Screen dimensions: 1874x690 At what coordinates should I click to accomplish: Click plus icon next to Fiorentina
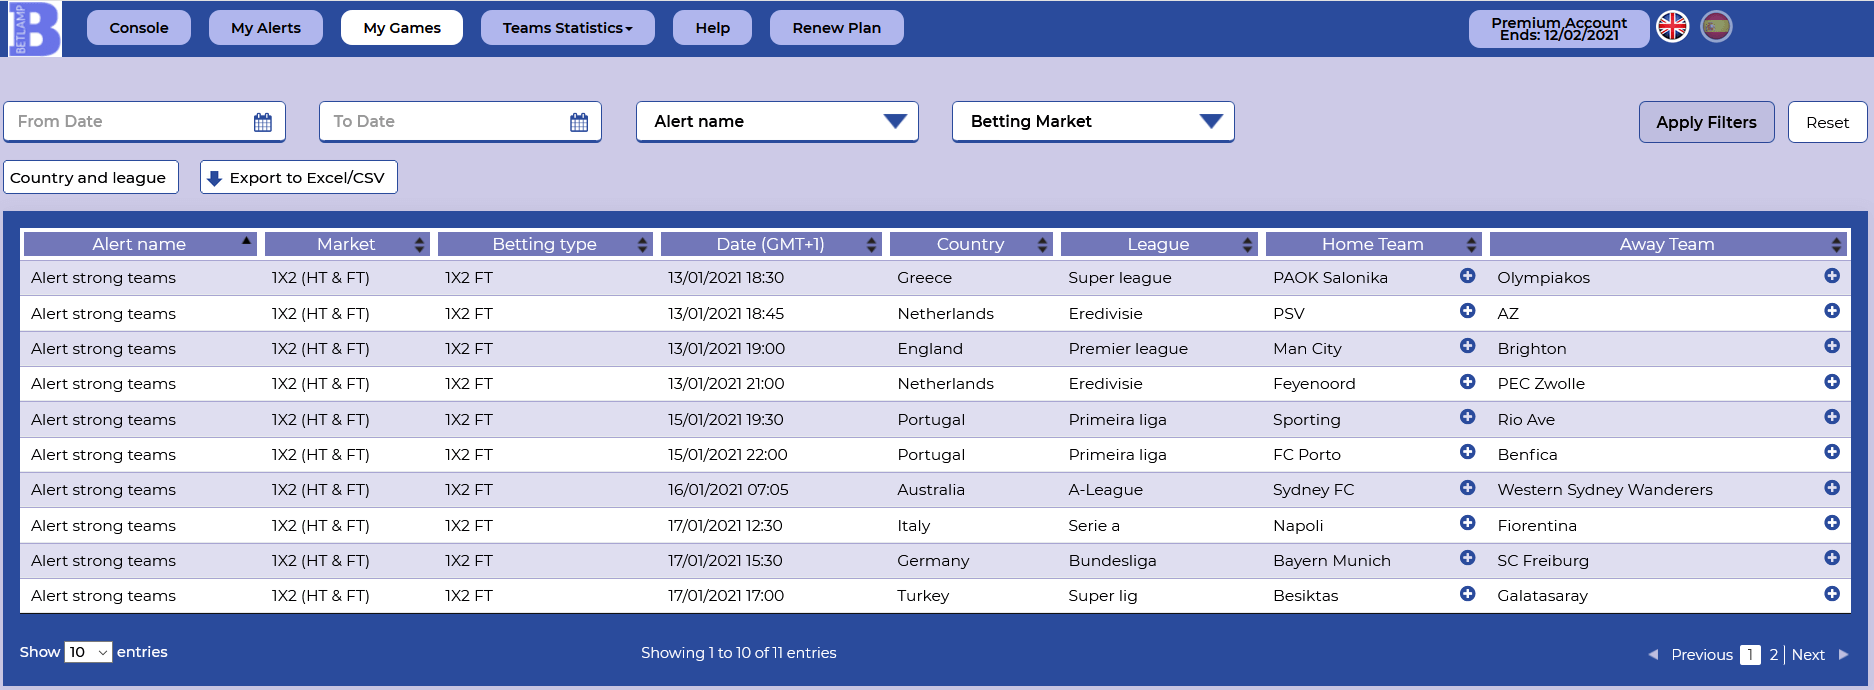pyautogui.click(x=1832, y=523)
